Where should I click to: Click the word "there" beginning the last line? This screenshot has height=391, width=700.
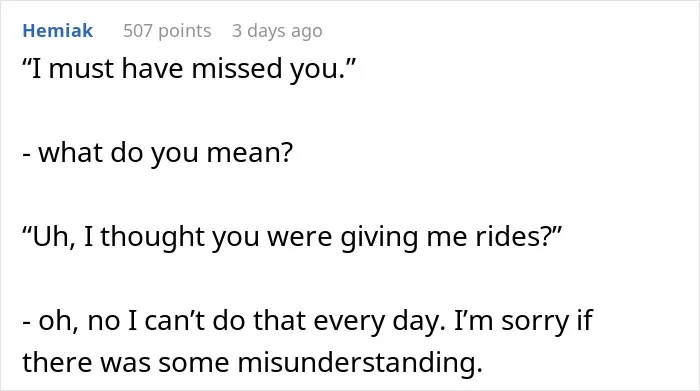(x=58, y=362)
